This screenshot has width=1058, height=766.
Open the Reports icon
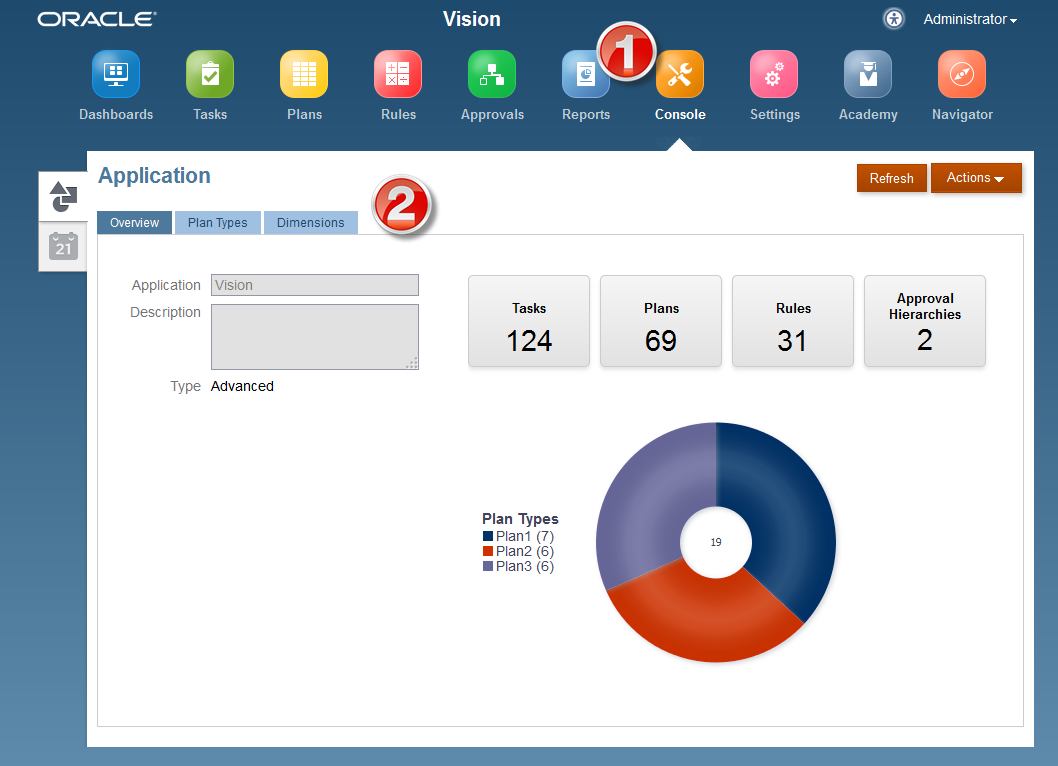pos(584,74)
